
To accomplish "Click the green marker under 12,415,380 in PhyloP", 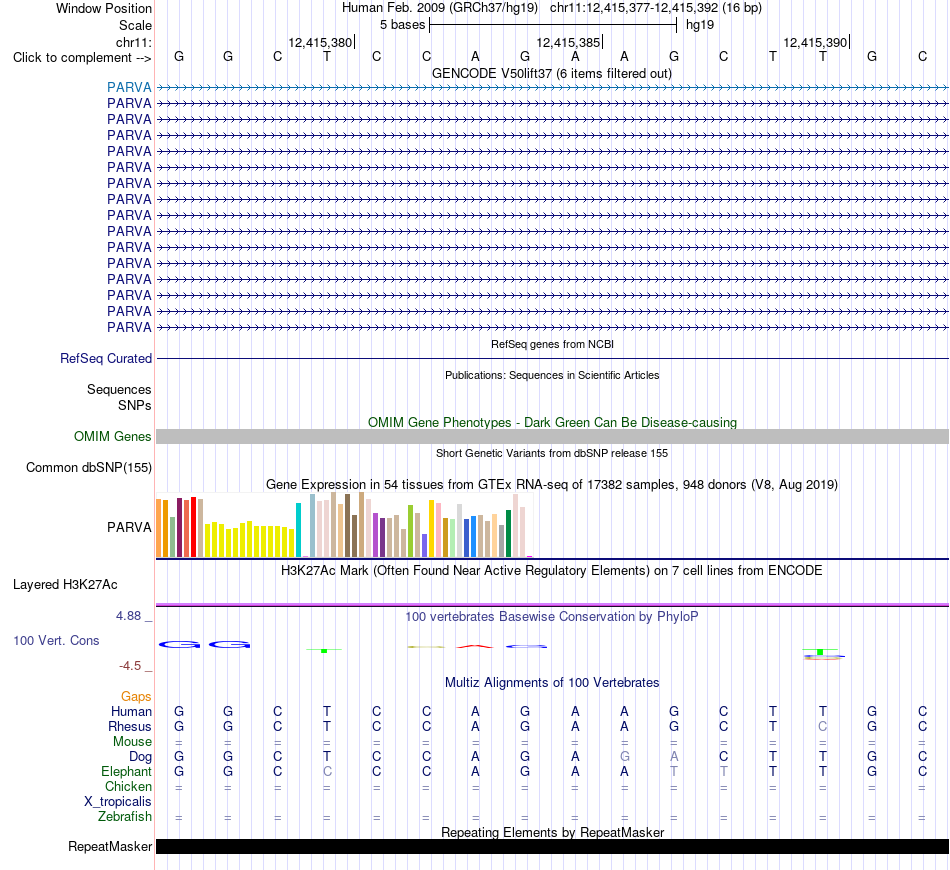I will pyautogui.click(x=324, y=650).
